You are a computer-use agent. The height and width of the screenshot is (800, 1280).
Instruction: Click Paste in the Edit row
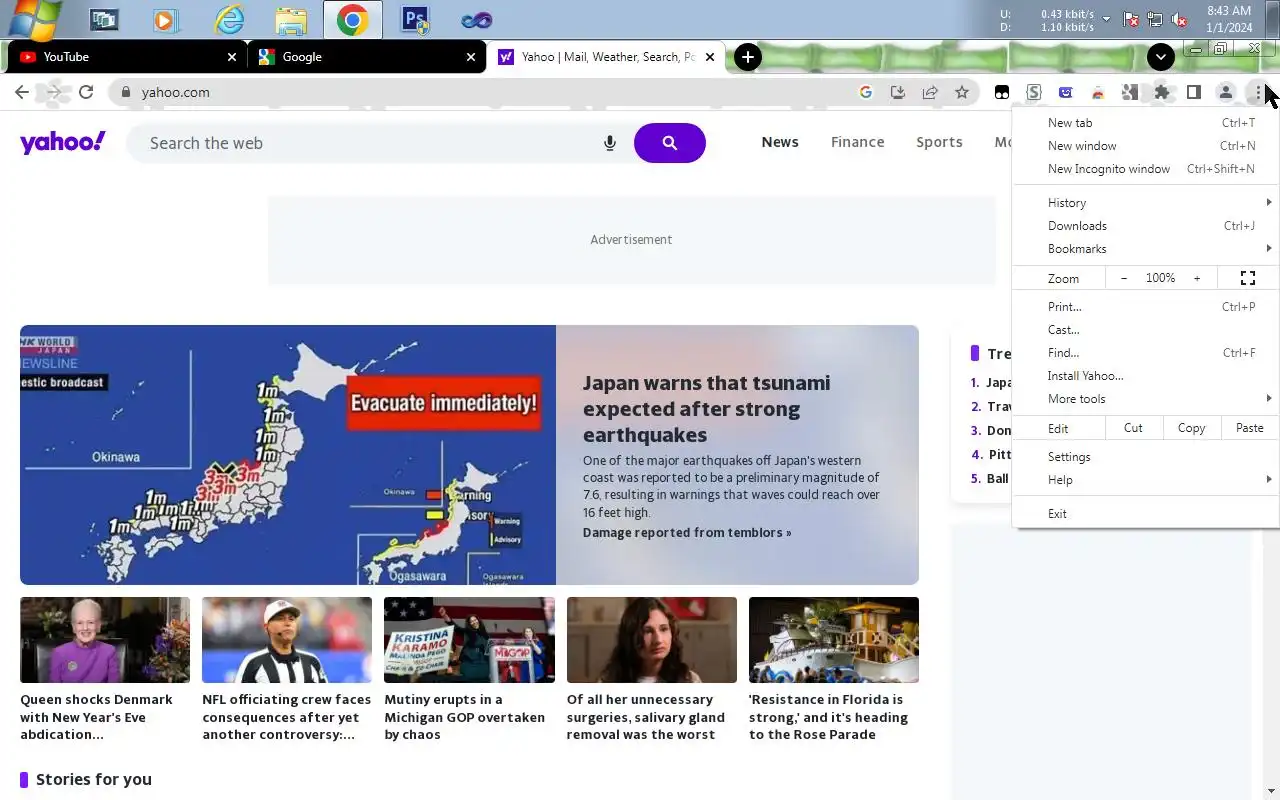pyautogui.click(x=1249, y=428)
